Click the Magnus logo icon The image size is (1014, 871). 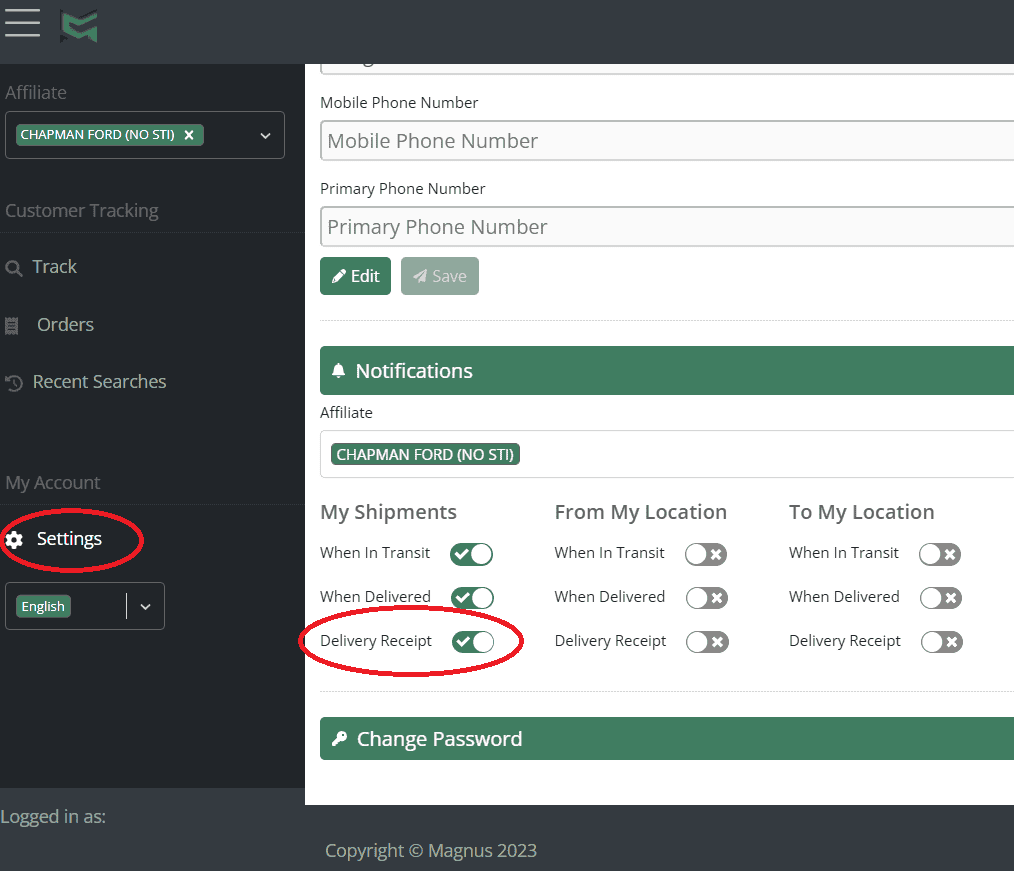pyautogui.click(x=79, y=26)
